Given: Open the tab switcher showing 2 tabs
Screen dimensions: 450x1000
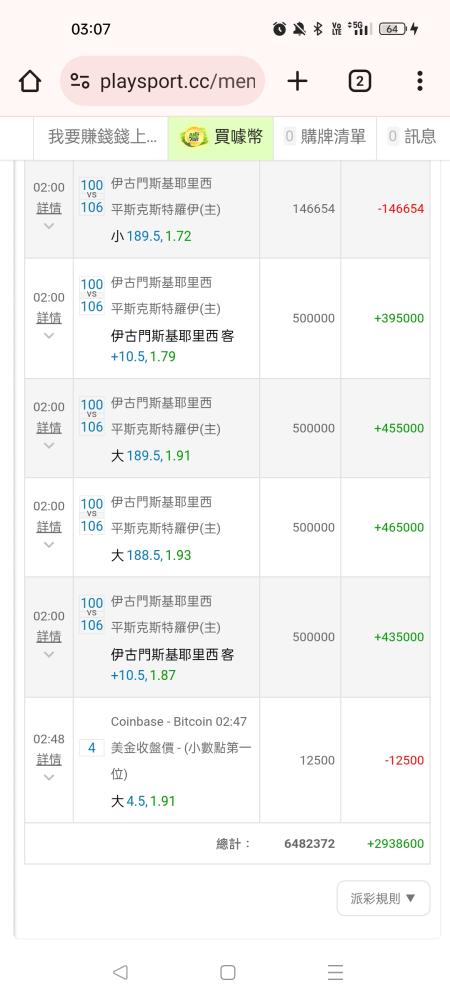Looking at the screenshot, I should [x=359, y=81].
